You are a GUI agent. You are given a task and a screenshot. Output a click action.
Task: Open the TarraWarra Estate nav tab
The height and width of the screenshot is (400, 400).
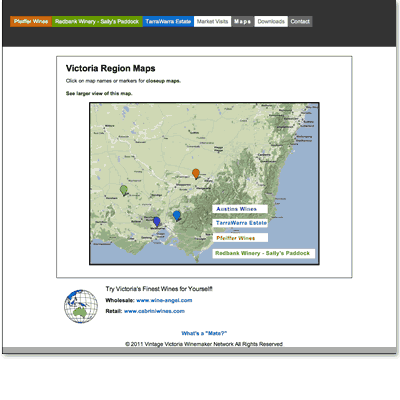[168, 22]
